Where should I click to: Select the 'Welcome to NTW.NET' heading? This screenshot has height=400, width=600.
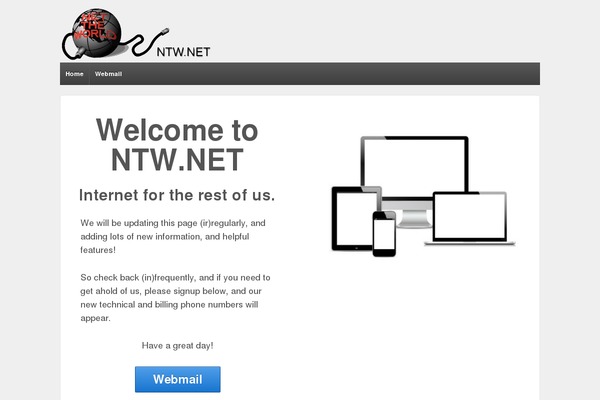[177, 145]
